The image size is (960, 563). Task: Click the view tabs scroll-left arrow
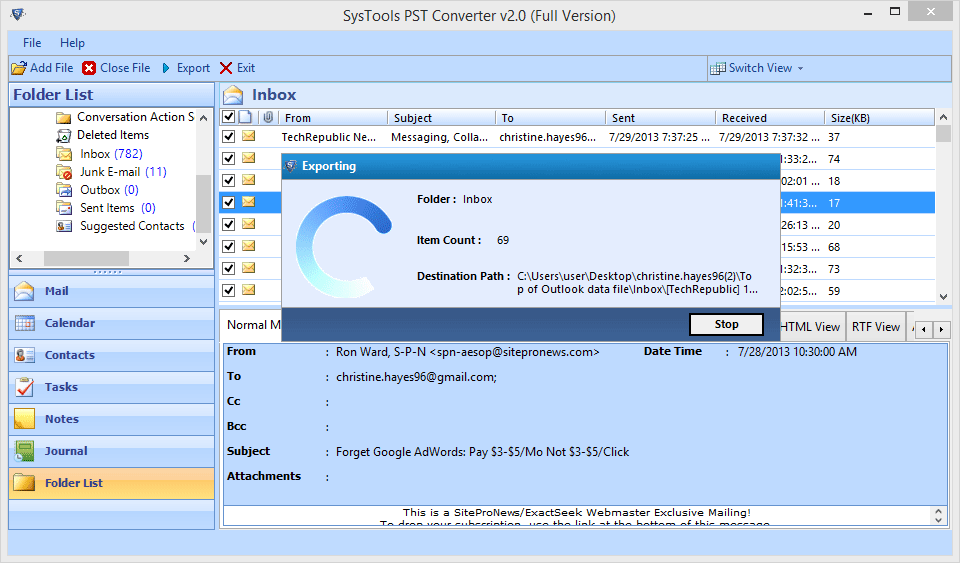[924, 330]
